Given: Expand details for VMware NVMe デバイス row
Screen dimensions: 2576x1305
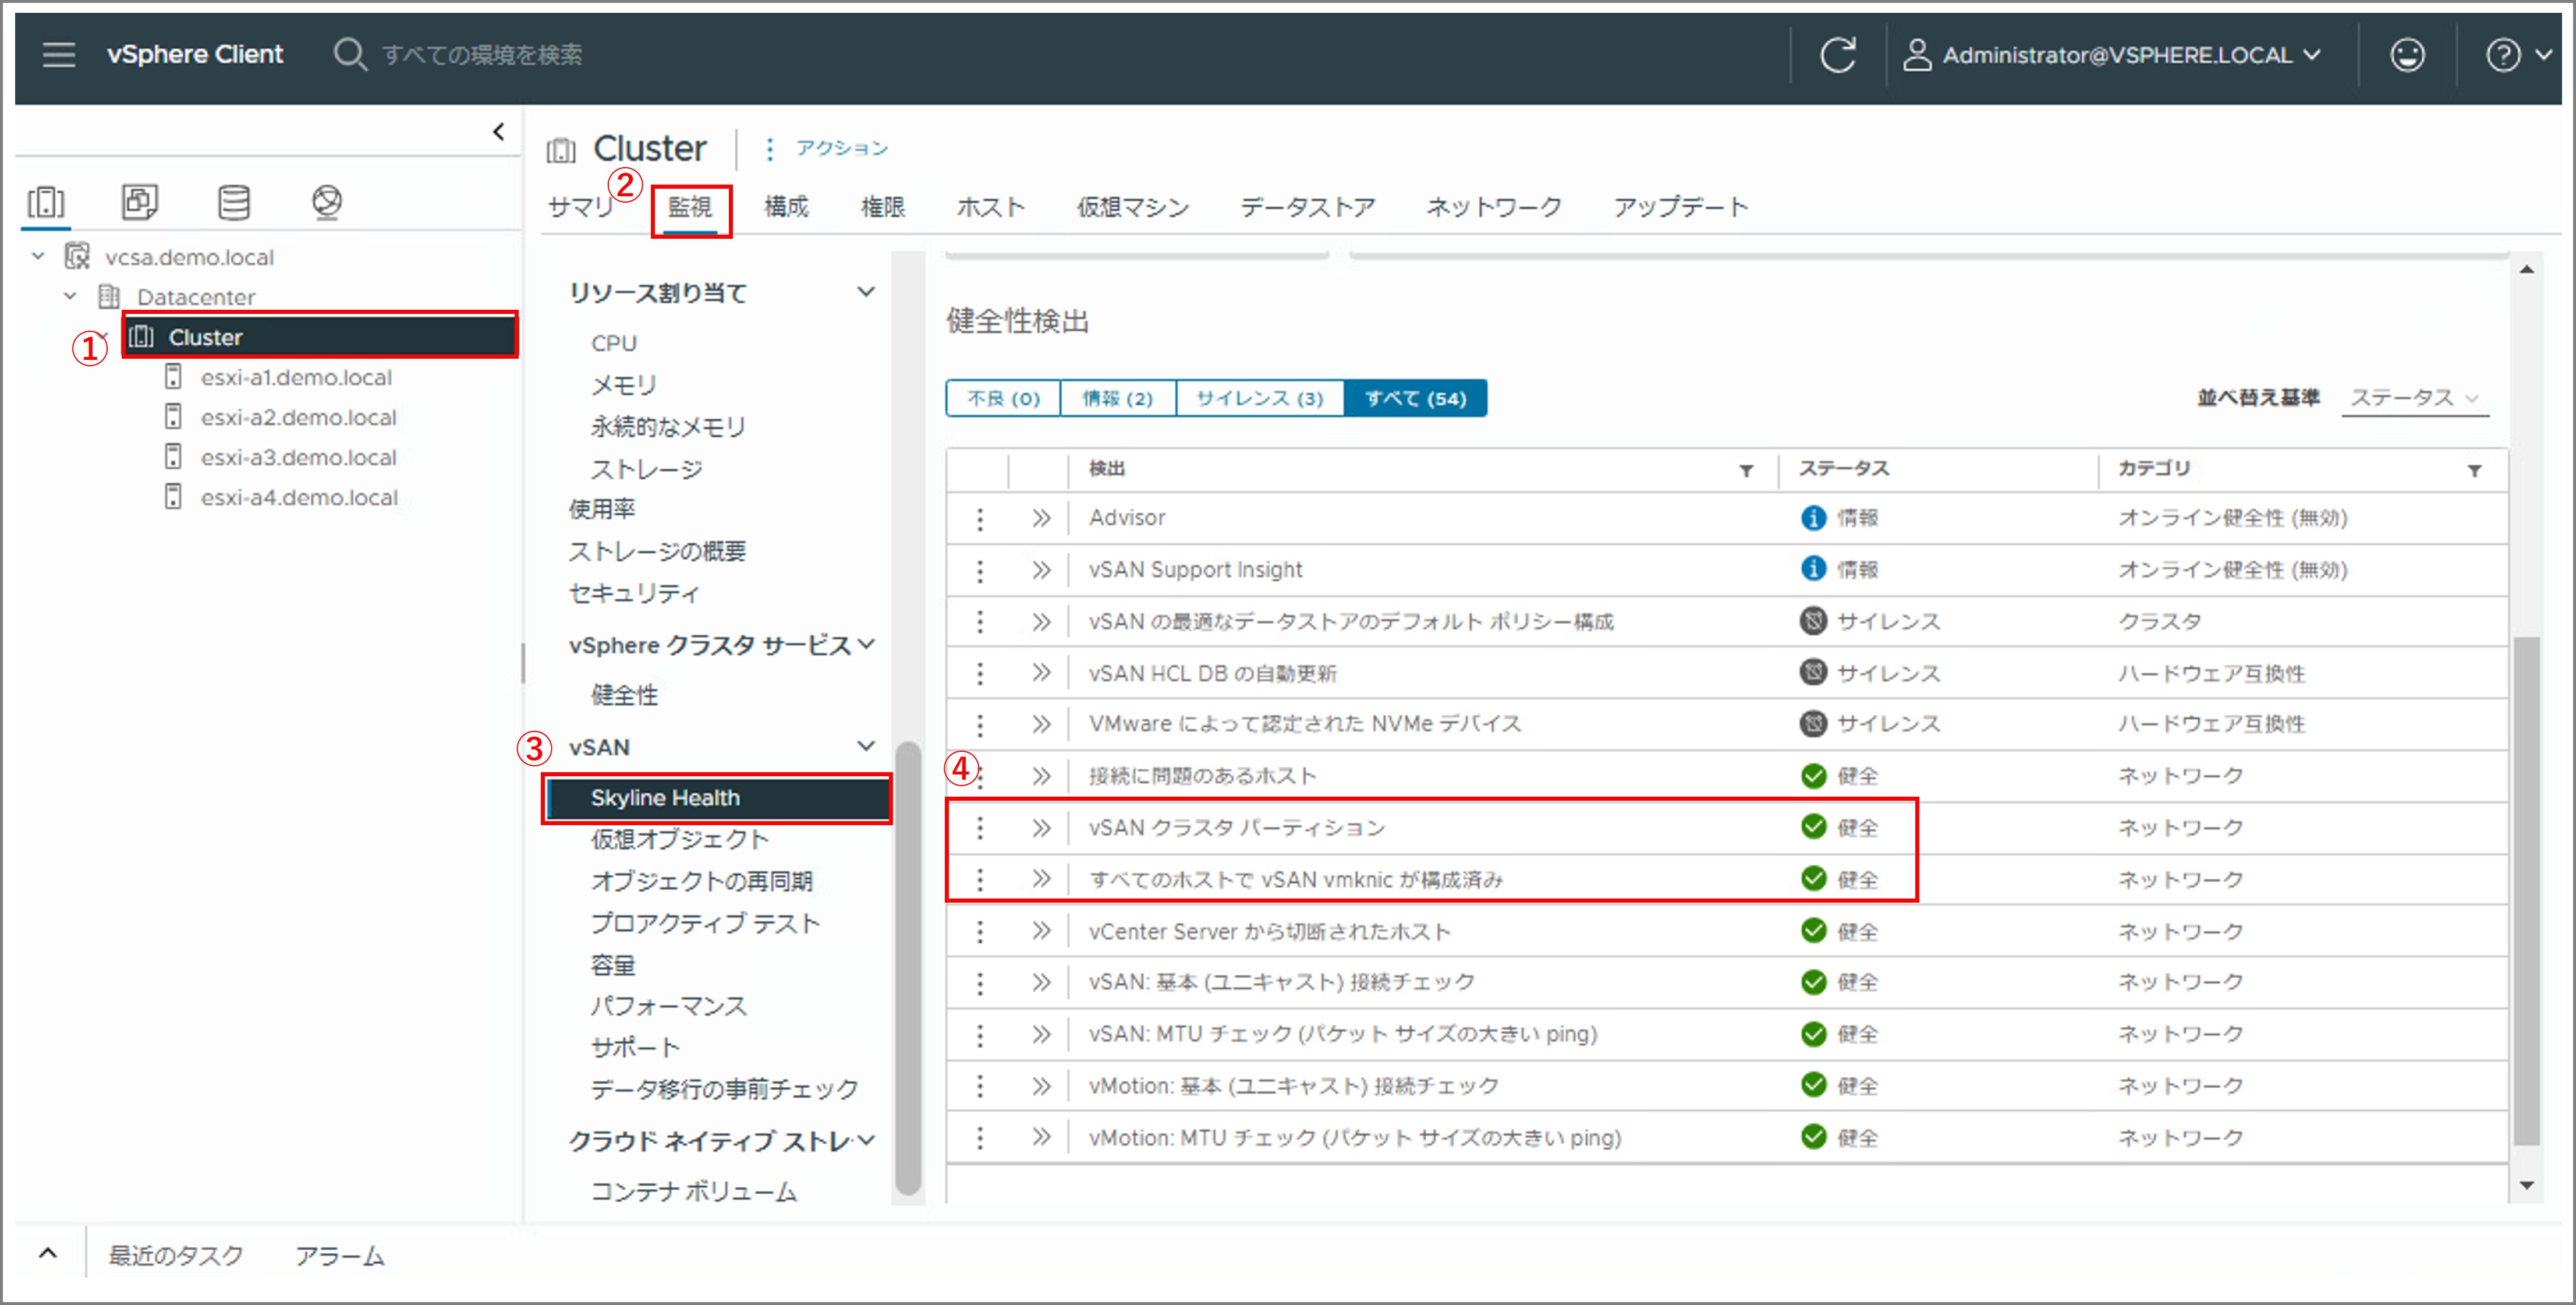Looking at the screenshot, I should (x=1041, y=724).
